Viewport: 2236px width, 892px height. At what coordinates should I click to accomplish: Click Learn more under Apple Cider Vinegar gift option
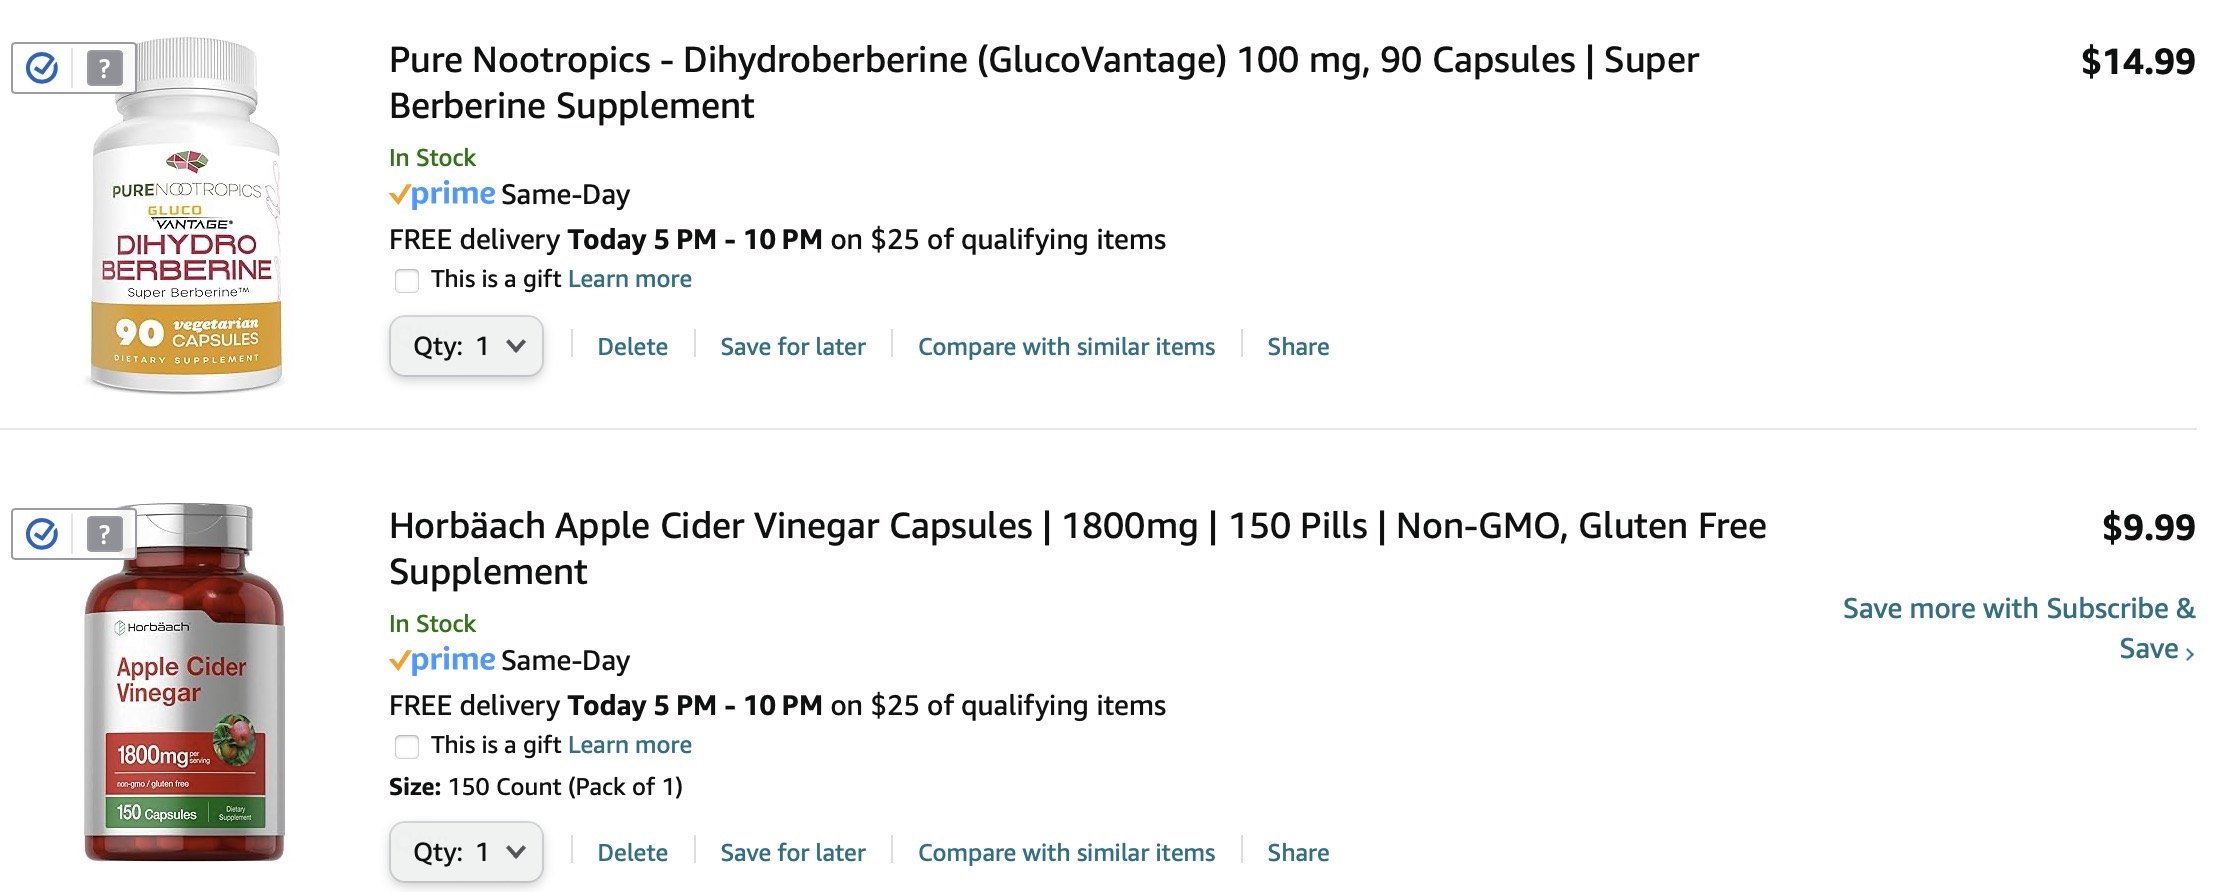pos(630,745)
